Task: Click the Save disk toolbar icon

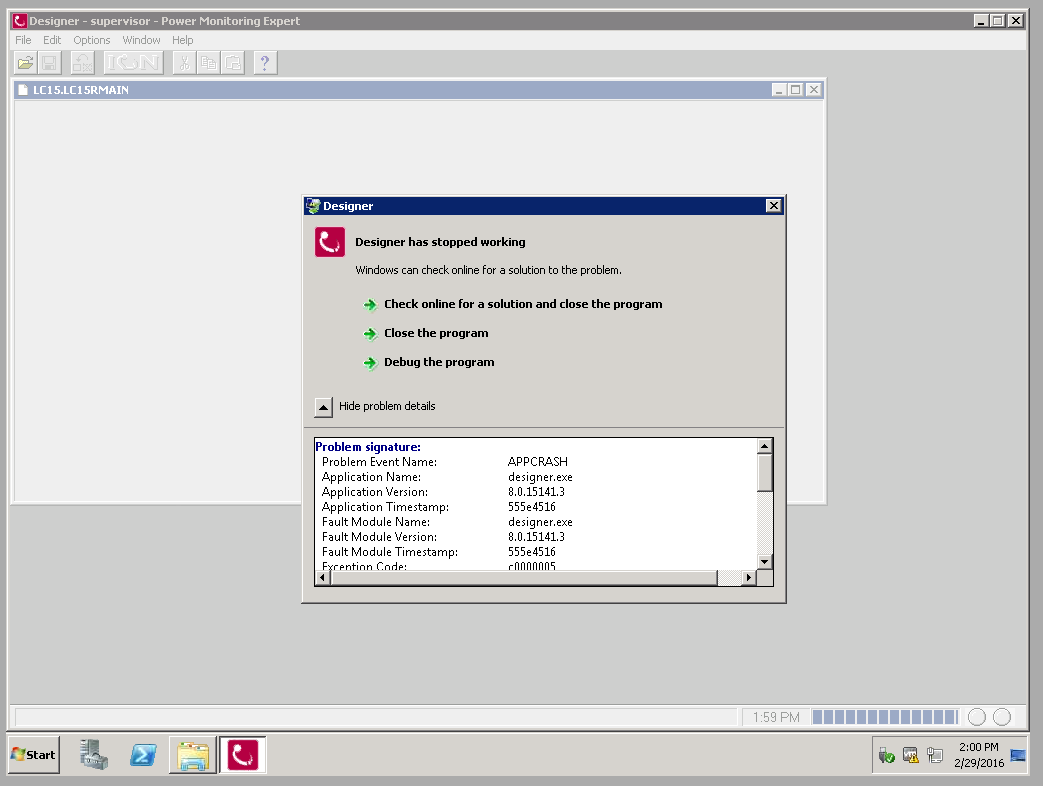Action: pyautogui.click(x=49, y=63)
